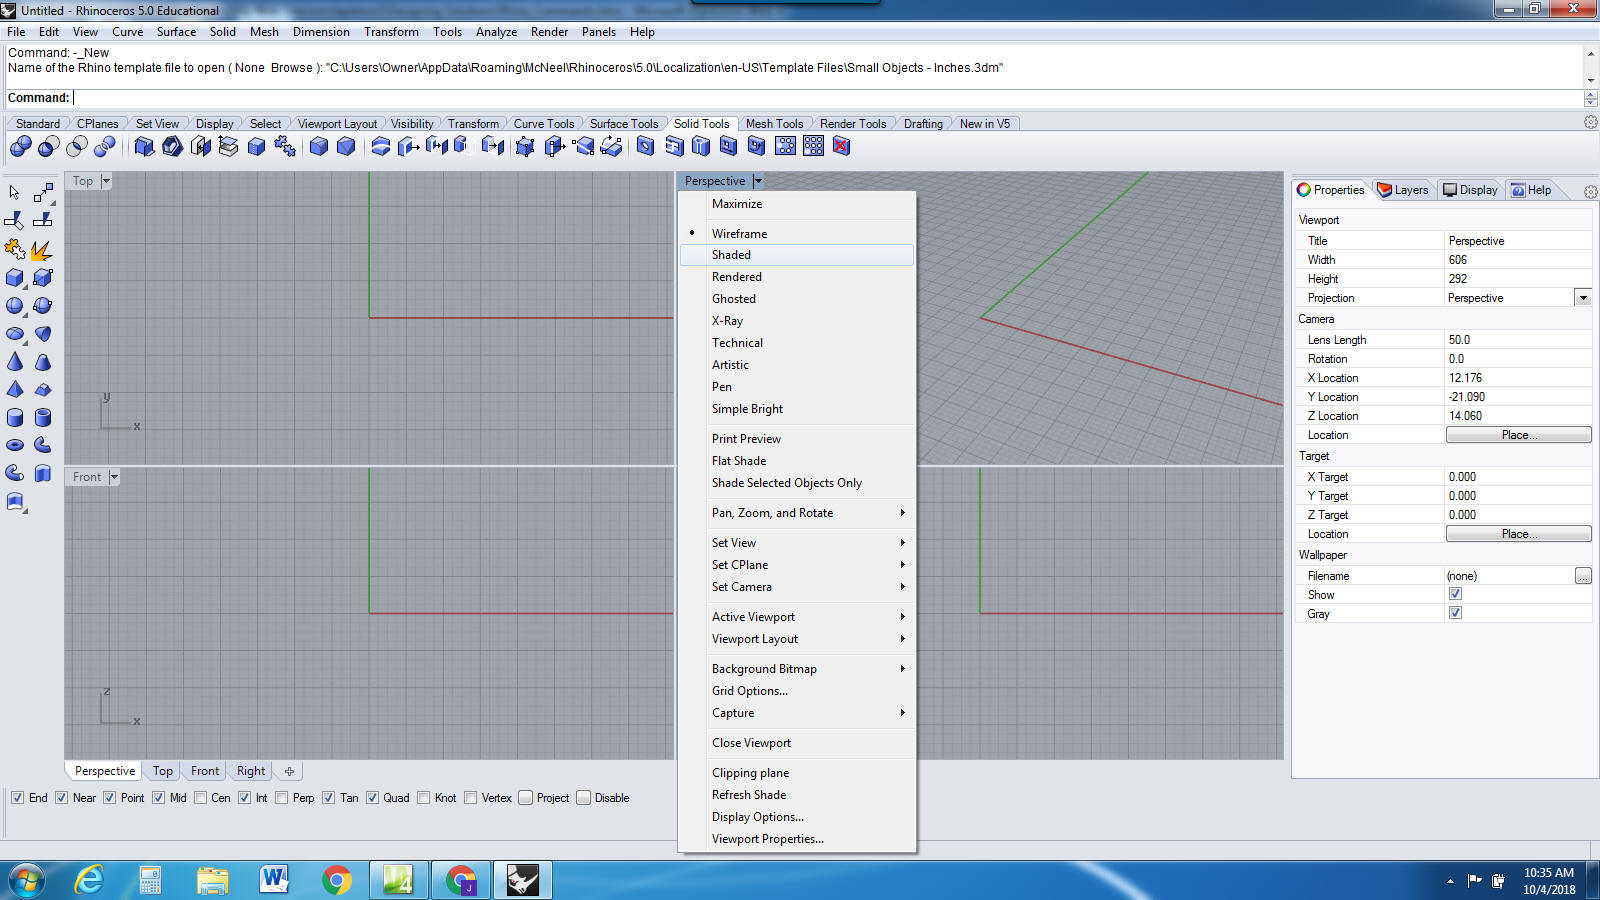The image size is (1600, 900).
Task: Select the Boolean Union tool
Action: tap(20, 147)
